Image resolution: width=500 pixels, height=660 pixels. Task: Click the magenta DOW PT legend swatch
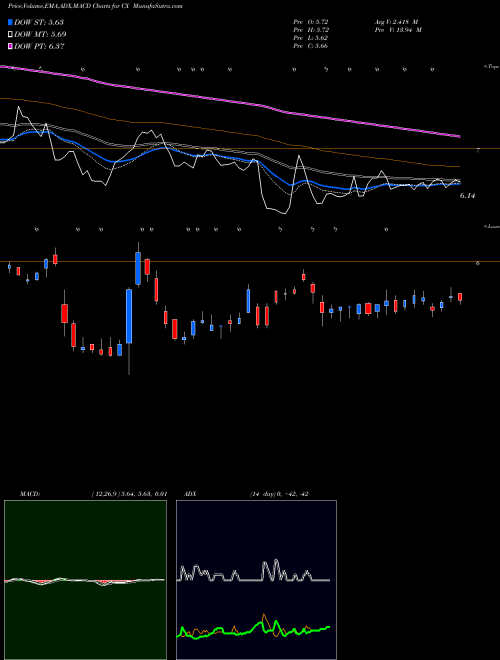(x=10, y=46)
